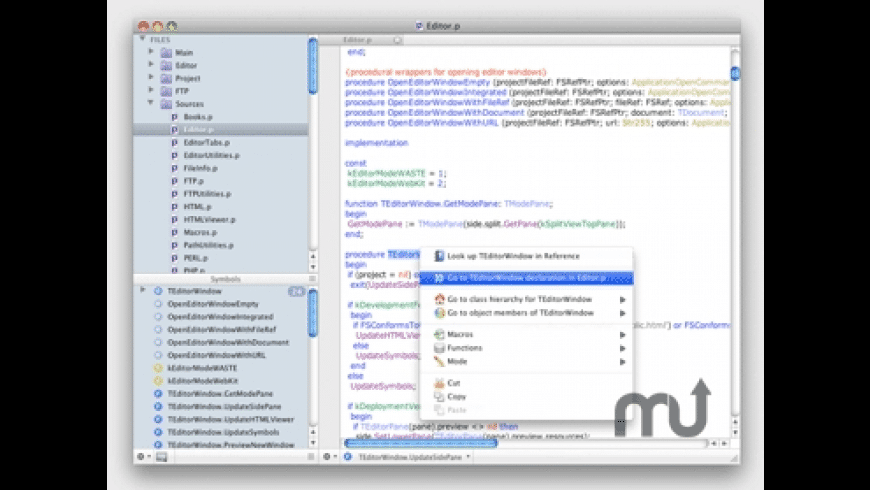Click the Symbols panel header
Screen dimensions: 870x490
225,279
